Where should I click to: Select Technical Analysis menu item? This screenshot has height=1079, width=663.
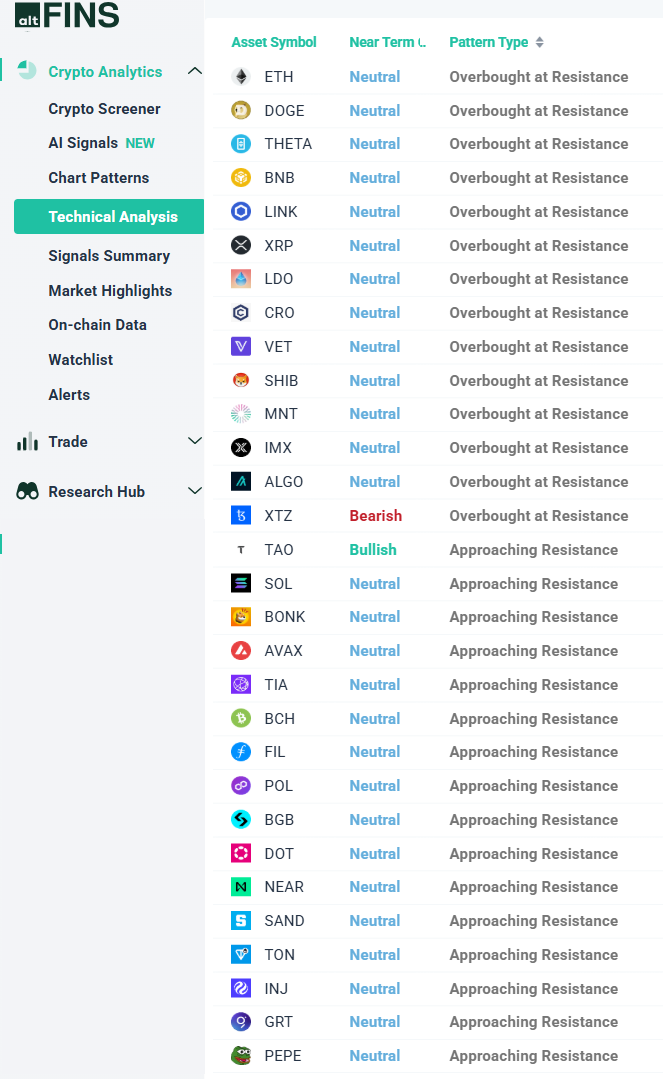point(109,216)
